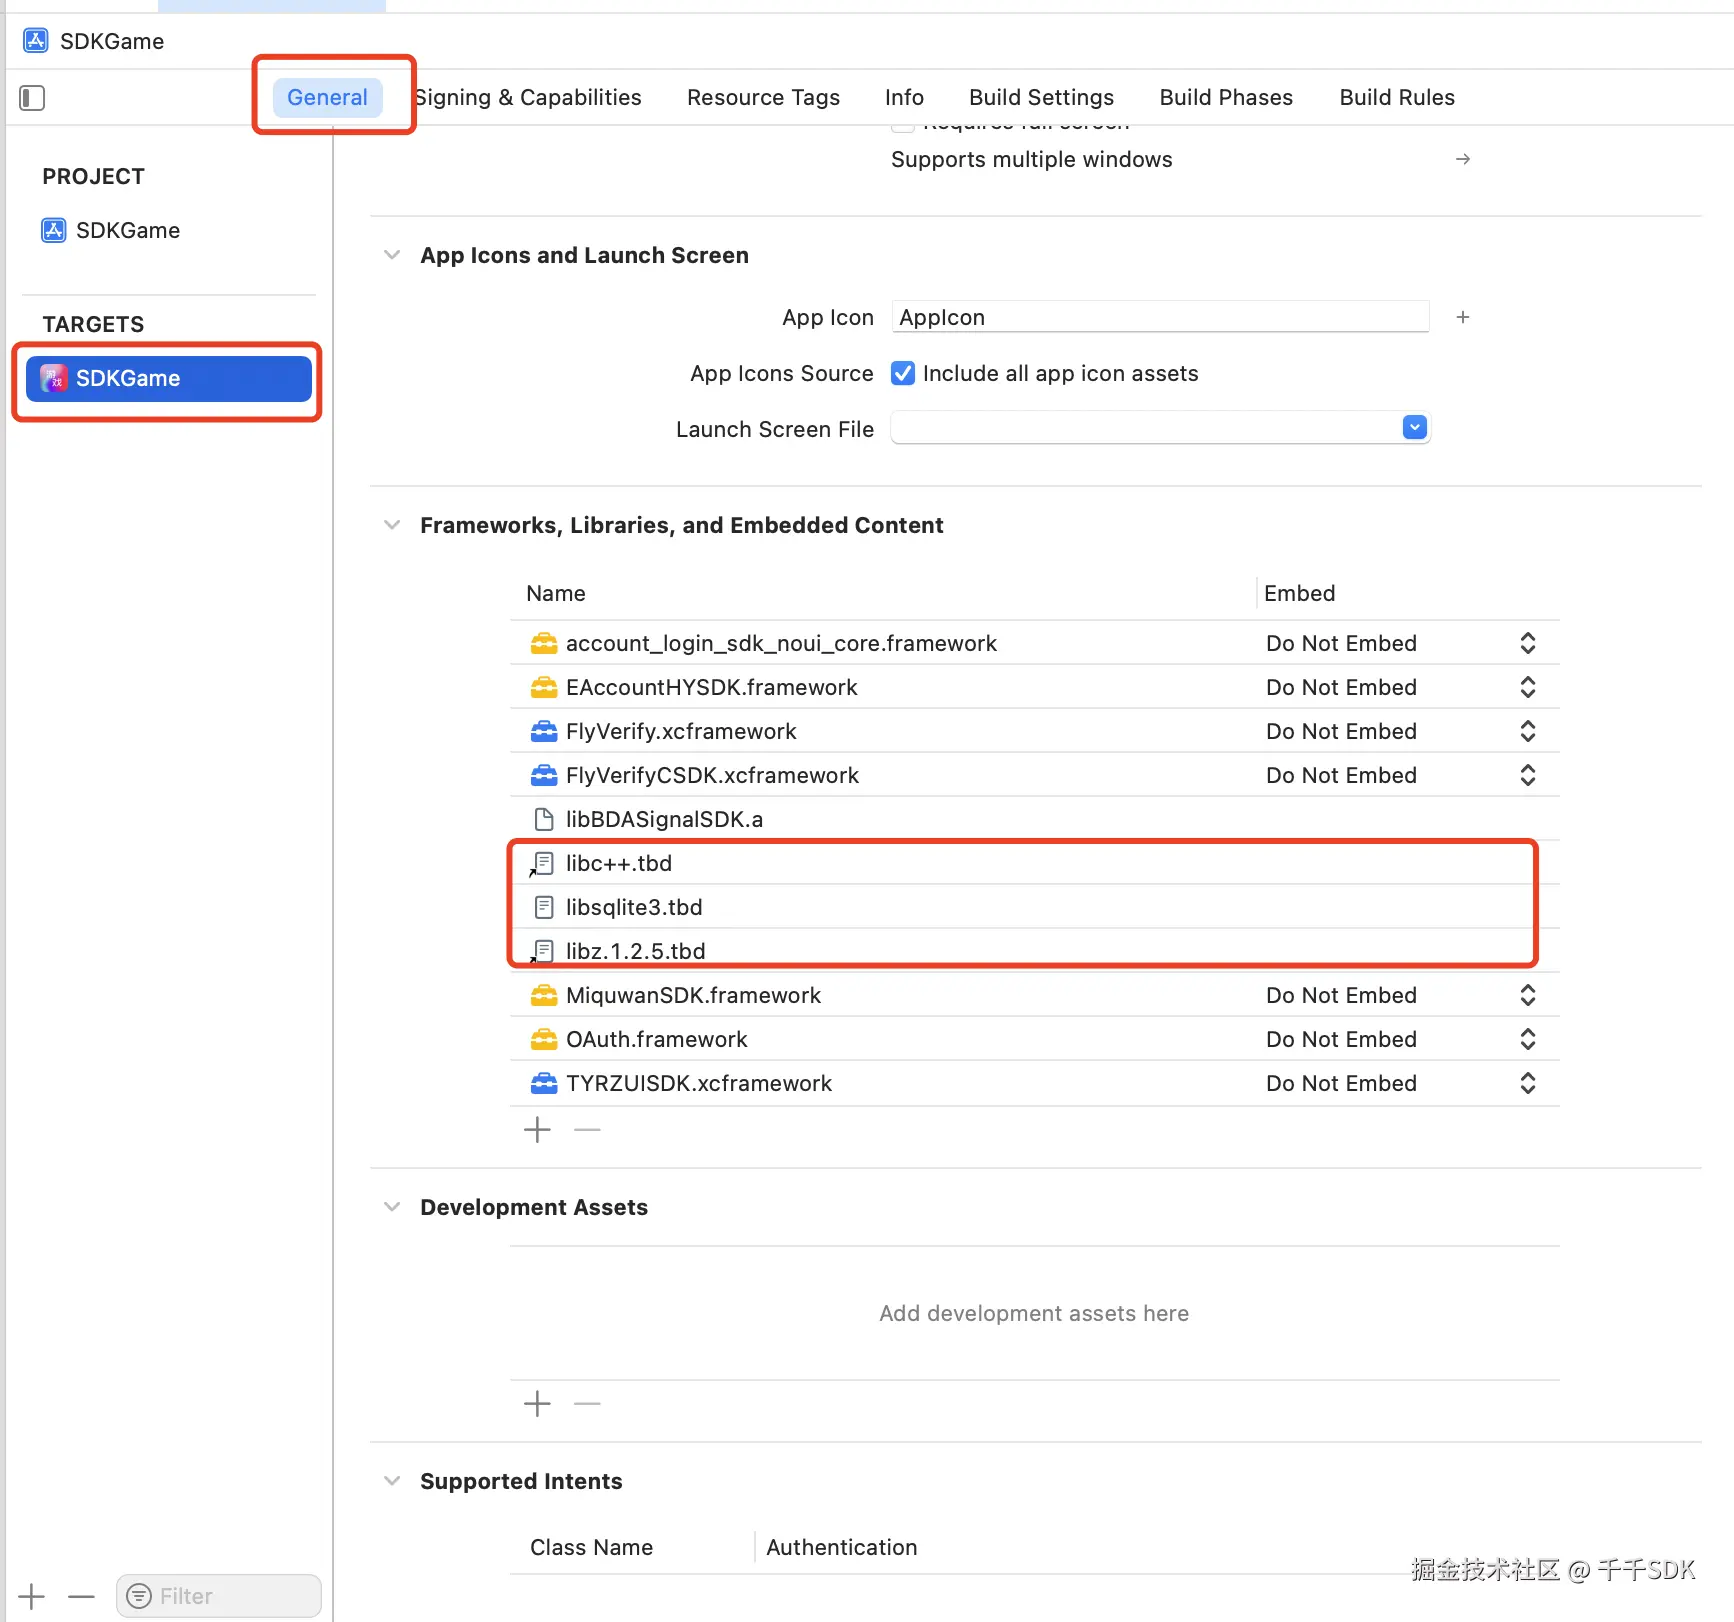The image size is (1734, 1622).
Task: Click MiquwanSDK.framework toolbox icon
Action: 544,995
